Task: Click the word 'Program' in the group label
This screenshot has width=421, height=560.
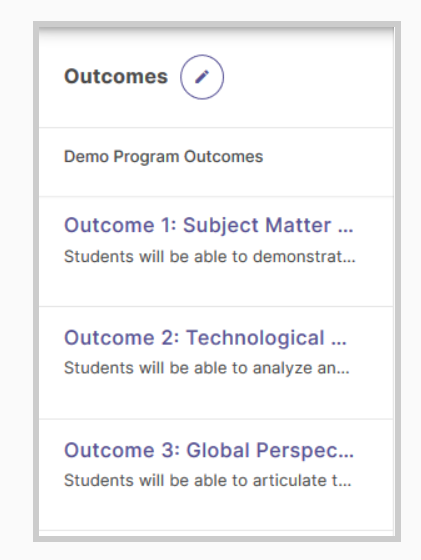Action: [x=146, y=157]
